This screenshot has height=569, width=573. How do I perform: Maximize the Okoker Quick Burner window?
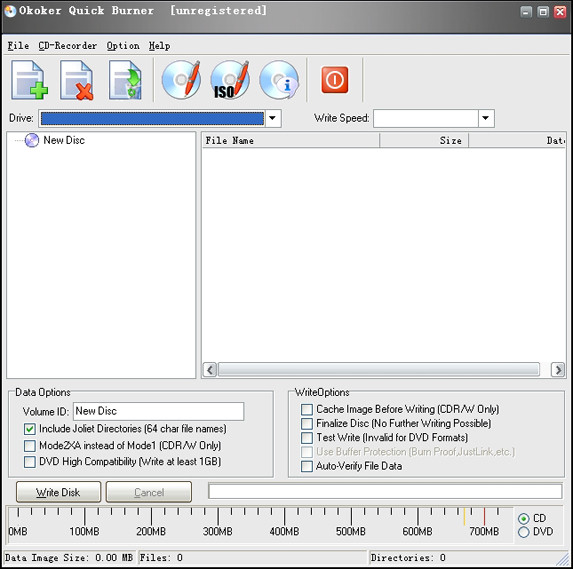pyautogui.click(x=543, y=12)
